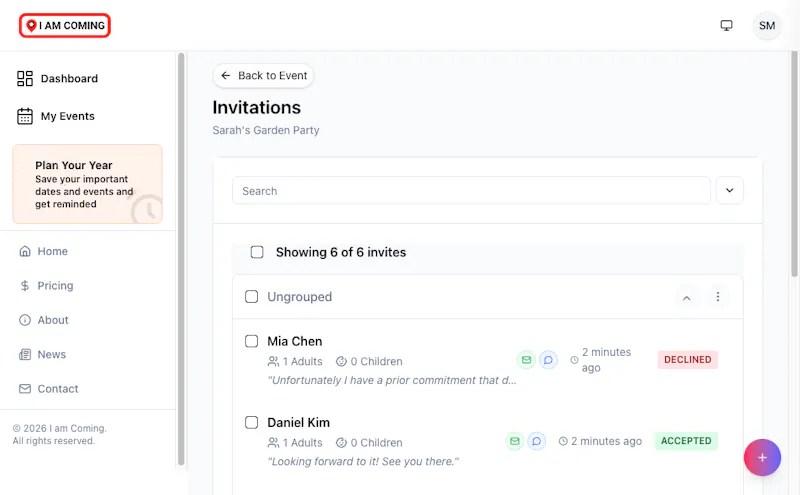Click Mia Chen's green email icon
Image resolution: width=800 pixels, height=495 pixels.
(x=526, y=360)
